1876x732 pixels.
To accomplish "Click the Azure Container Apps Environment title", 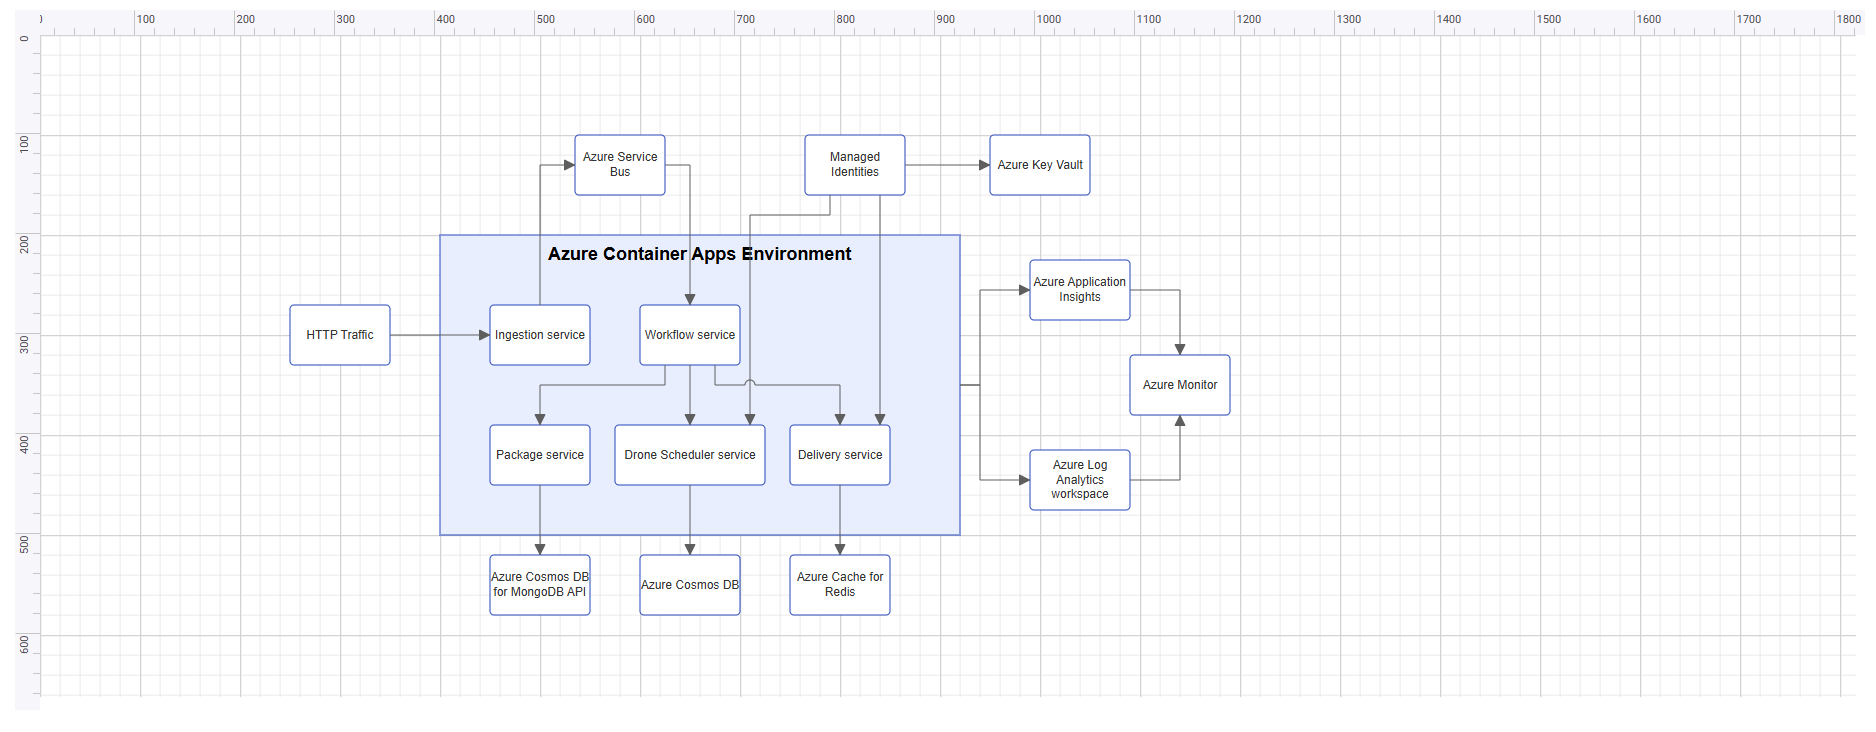I will 700,254.
